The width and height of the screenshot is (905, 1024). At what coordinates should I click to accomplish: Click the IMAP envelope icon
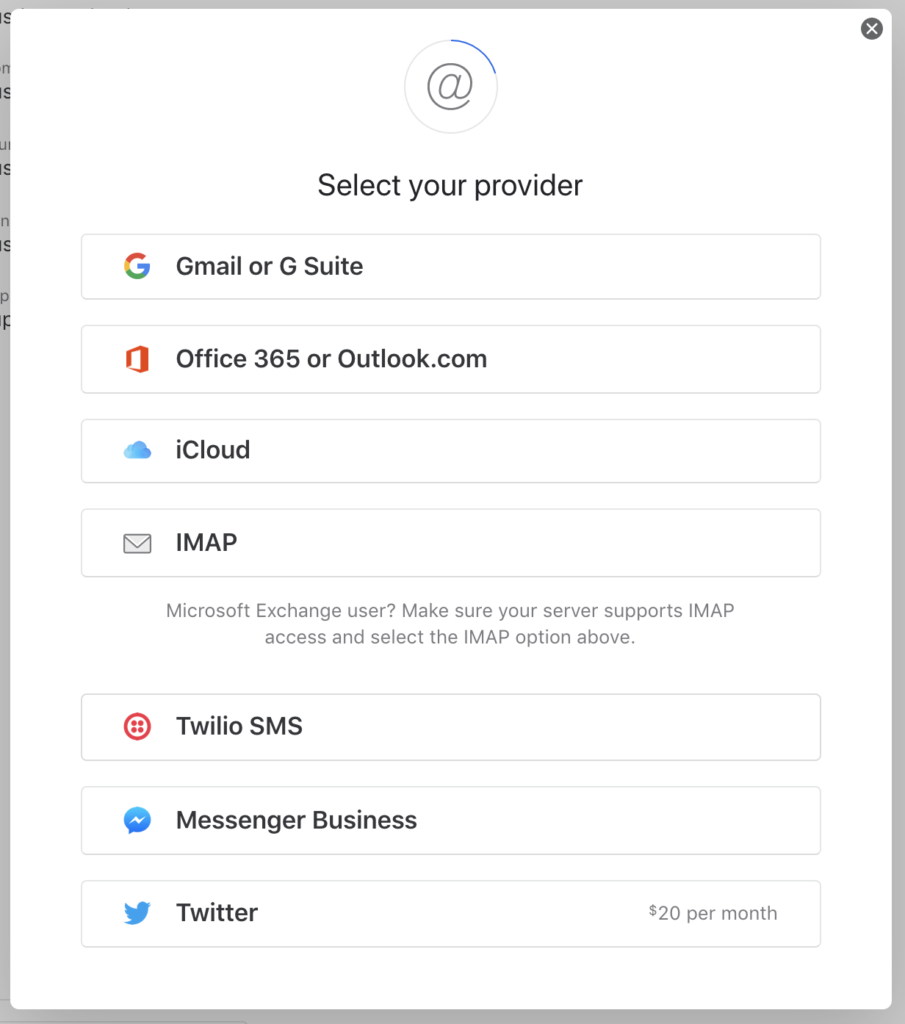137,543
